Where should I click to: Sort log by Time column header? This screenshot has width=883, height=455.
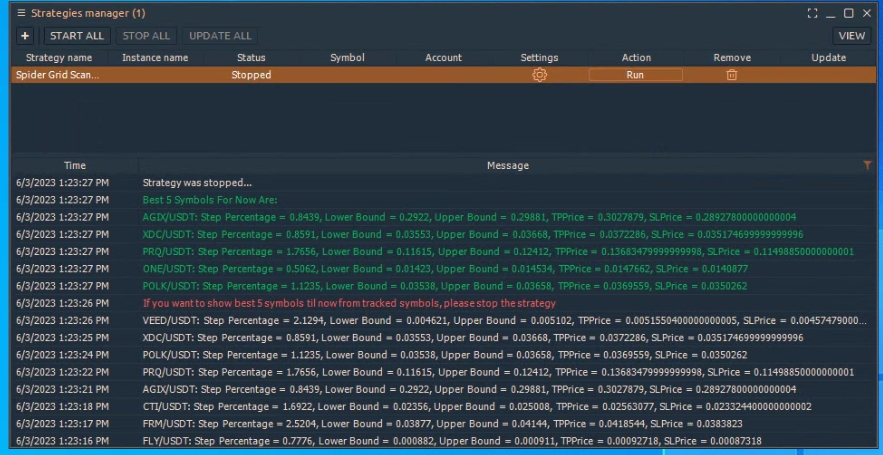click(75, 165)
